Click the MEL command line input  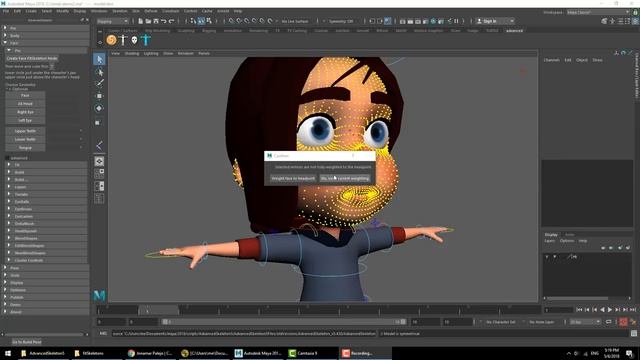(x=244, y=333)
